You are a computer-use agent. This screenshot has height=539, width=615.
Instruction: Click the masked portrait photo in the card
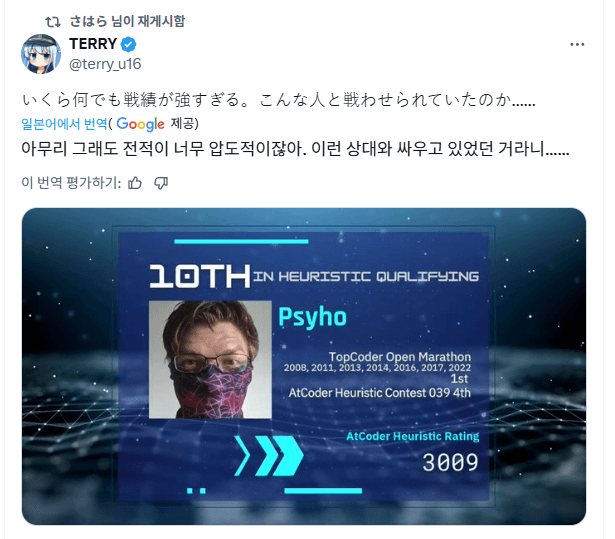tap(210, 359)
